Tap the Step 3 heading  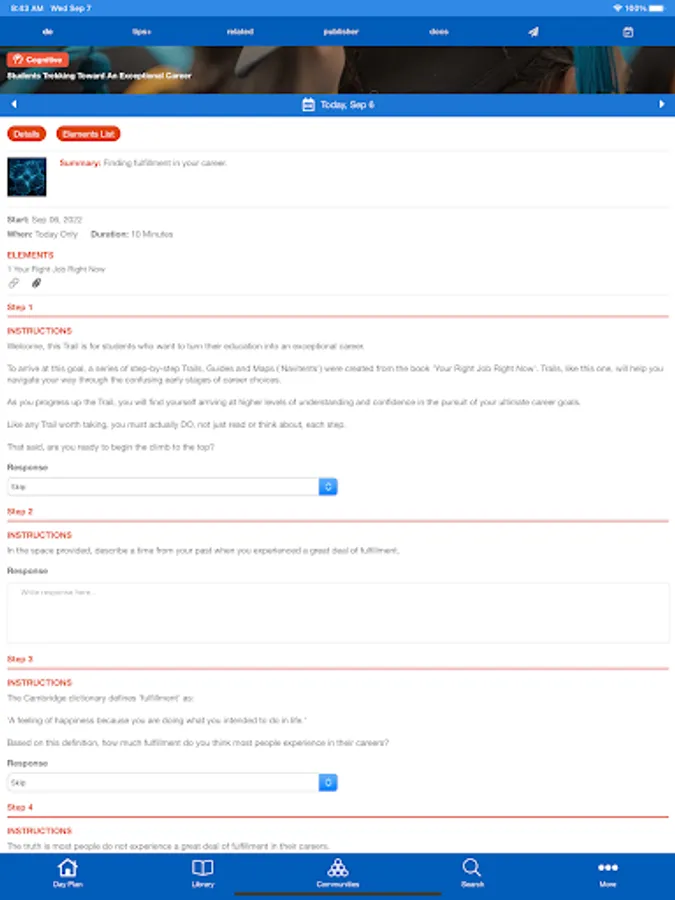pos(20,659)
